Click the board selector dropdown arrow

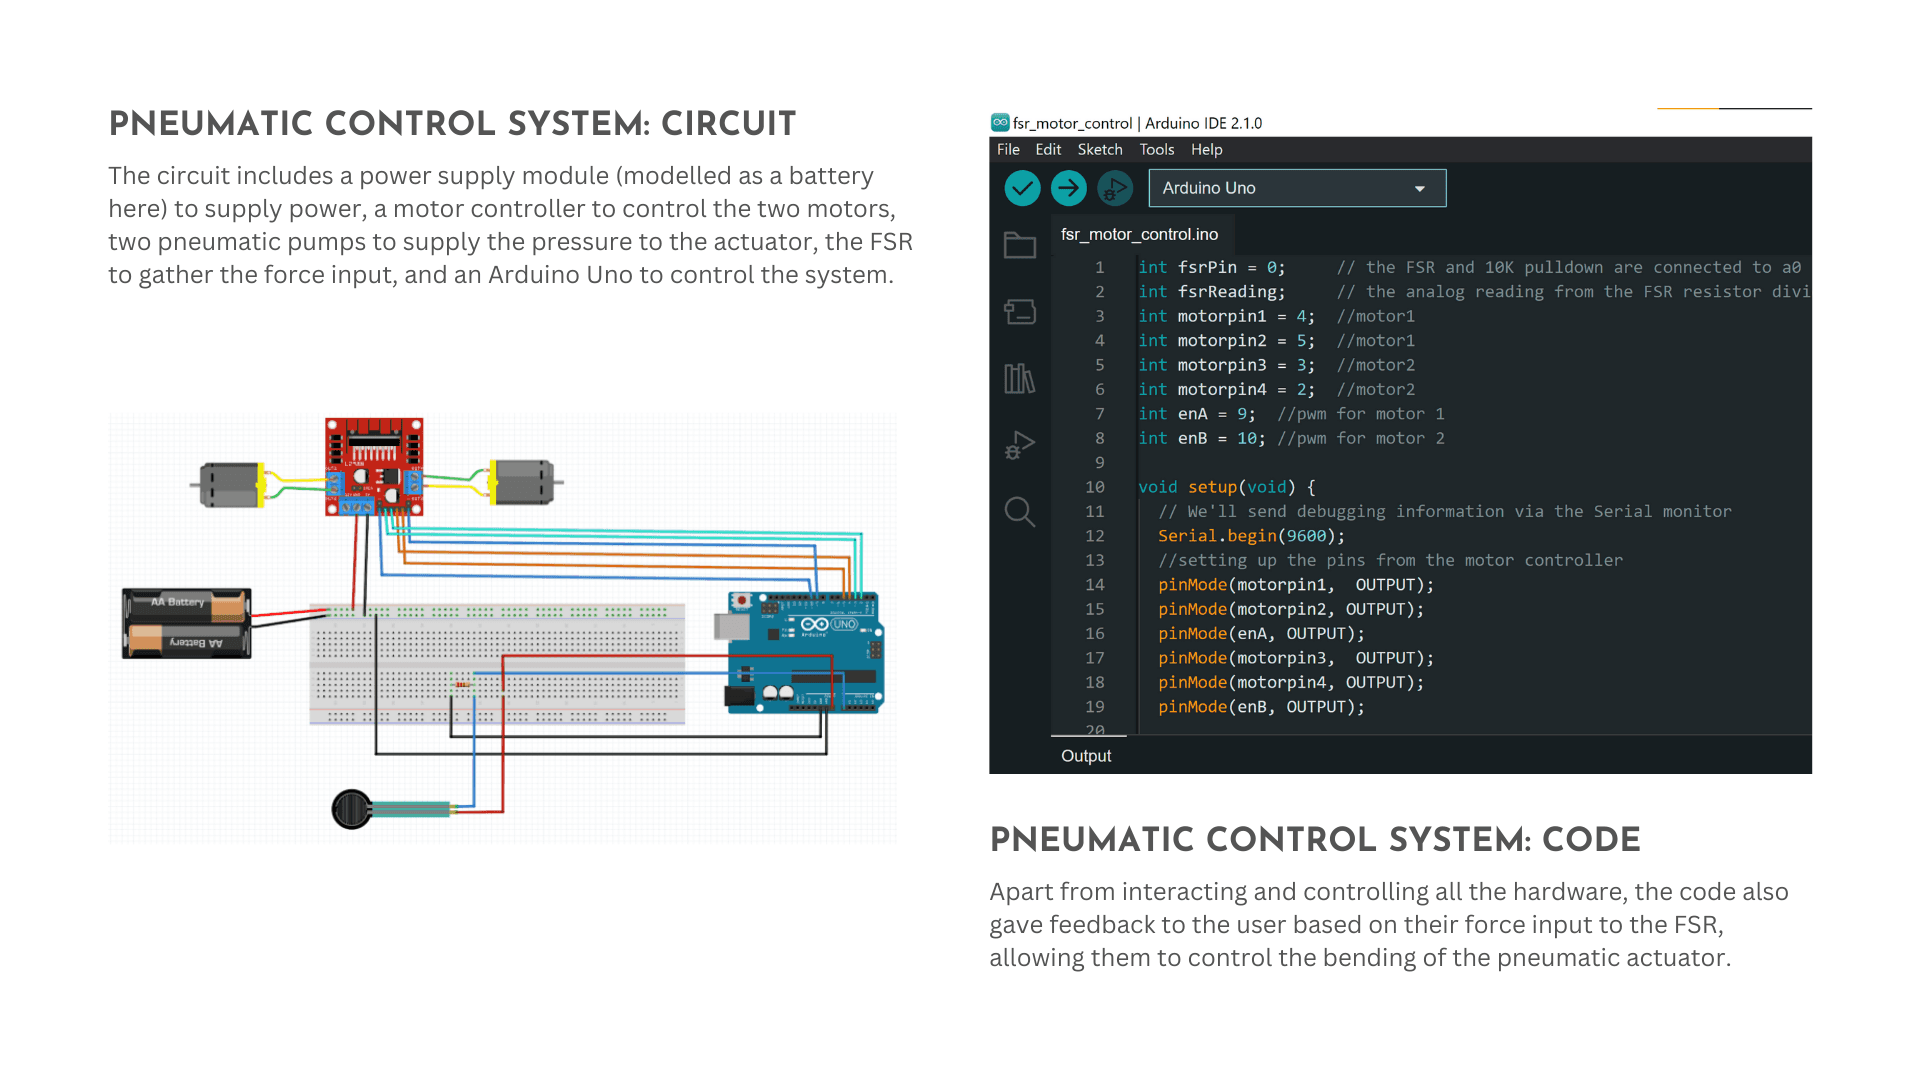[x=1419, y=189]
